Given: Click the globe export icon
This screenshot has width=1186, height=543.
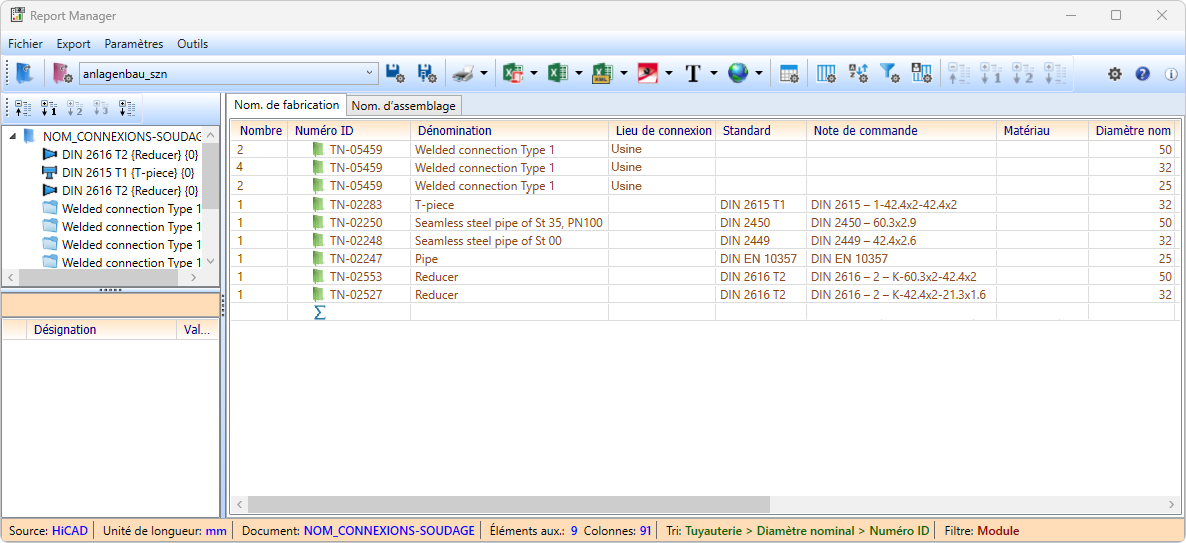Looking at the screenshot, I should (x=738, y=73).
